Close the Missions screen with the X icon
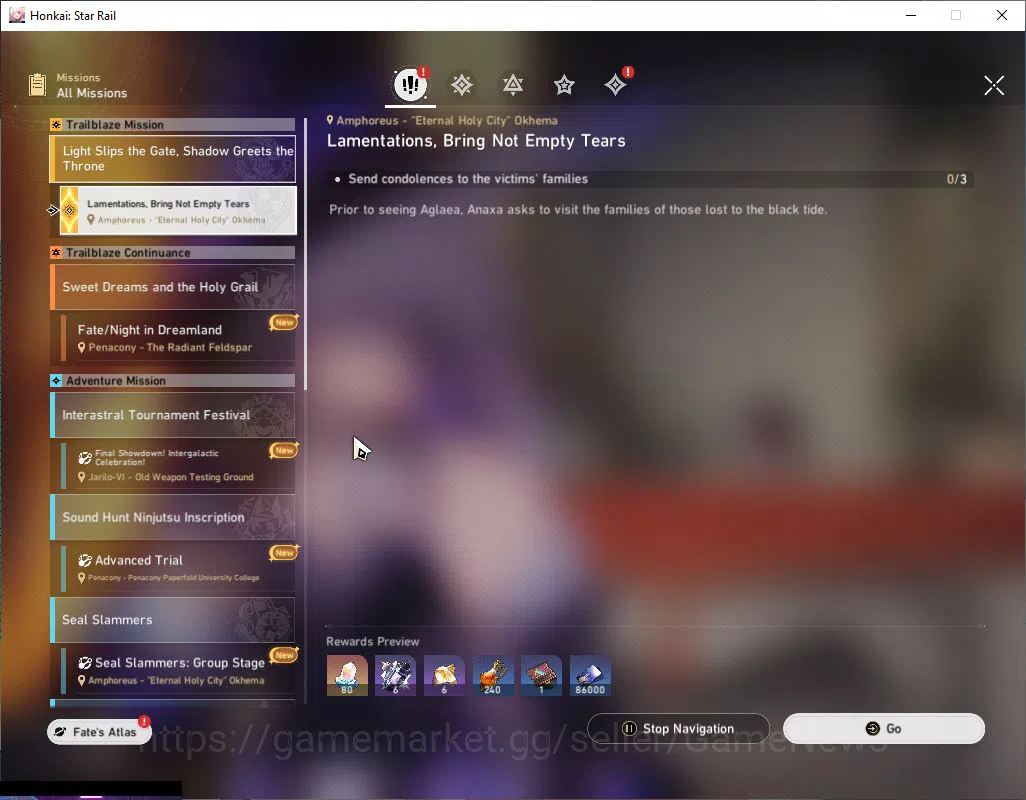The image size is (1026, 800). point(994,85)
